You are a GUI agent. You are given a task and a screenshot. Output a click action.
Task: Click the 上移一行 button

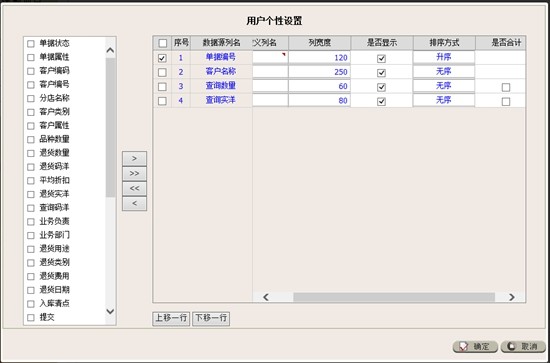[x=171, y=318]
